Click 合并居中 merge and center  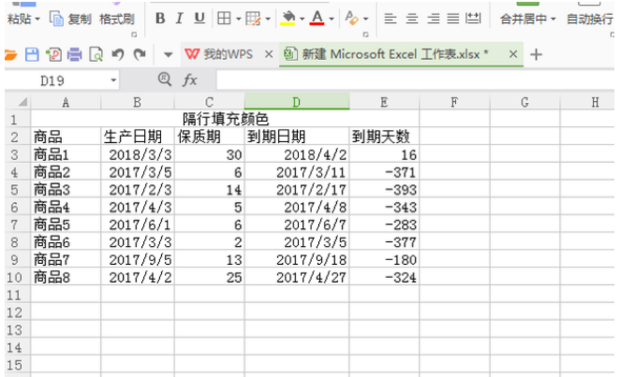(x=524, y=19)
